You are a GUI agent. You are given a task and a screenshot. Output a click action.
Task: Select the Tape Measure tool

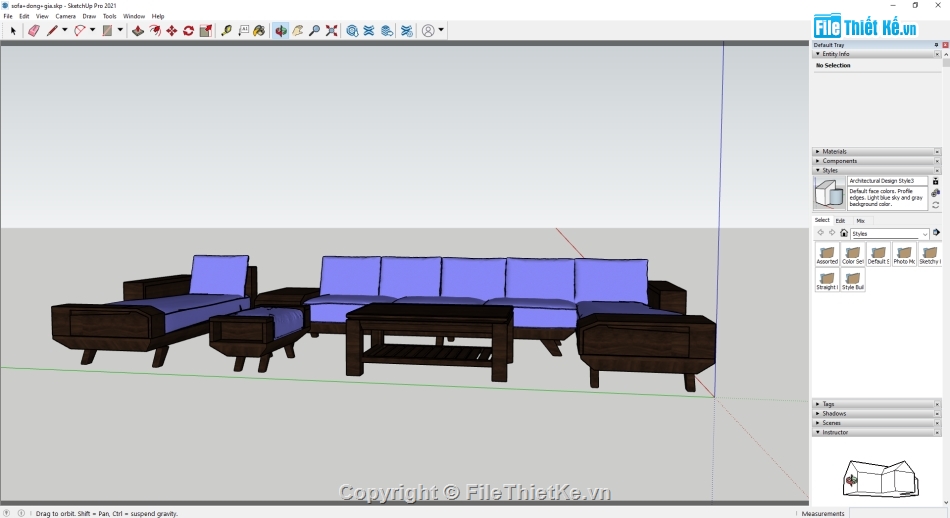point(227,30)
